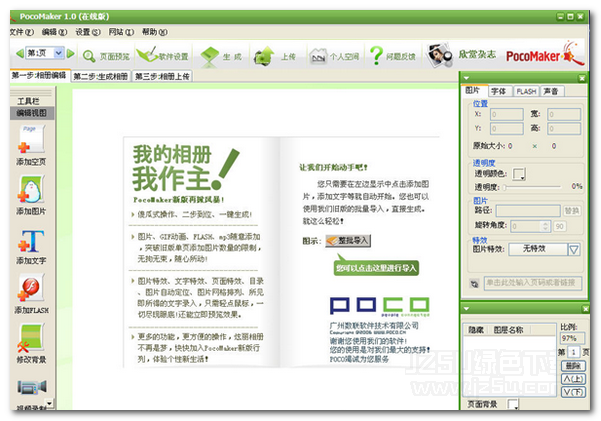Screen dimensions: 601x421
Task: Click 生成 green book icon
Action: (x=209, y=56)
